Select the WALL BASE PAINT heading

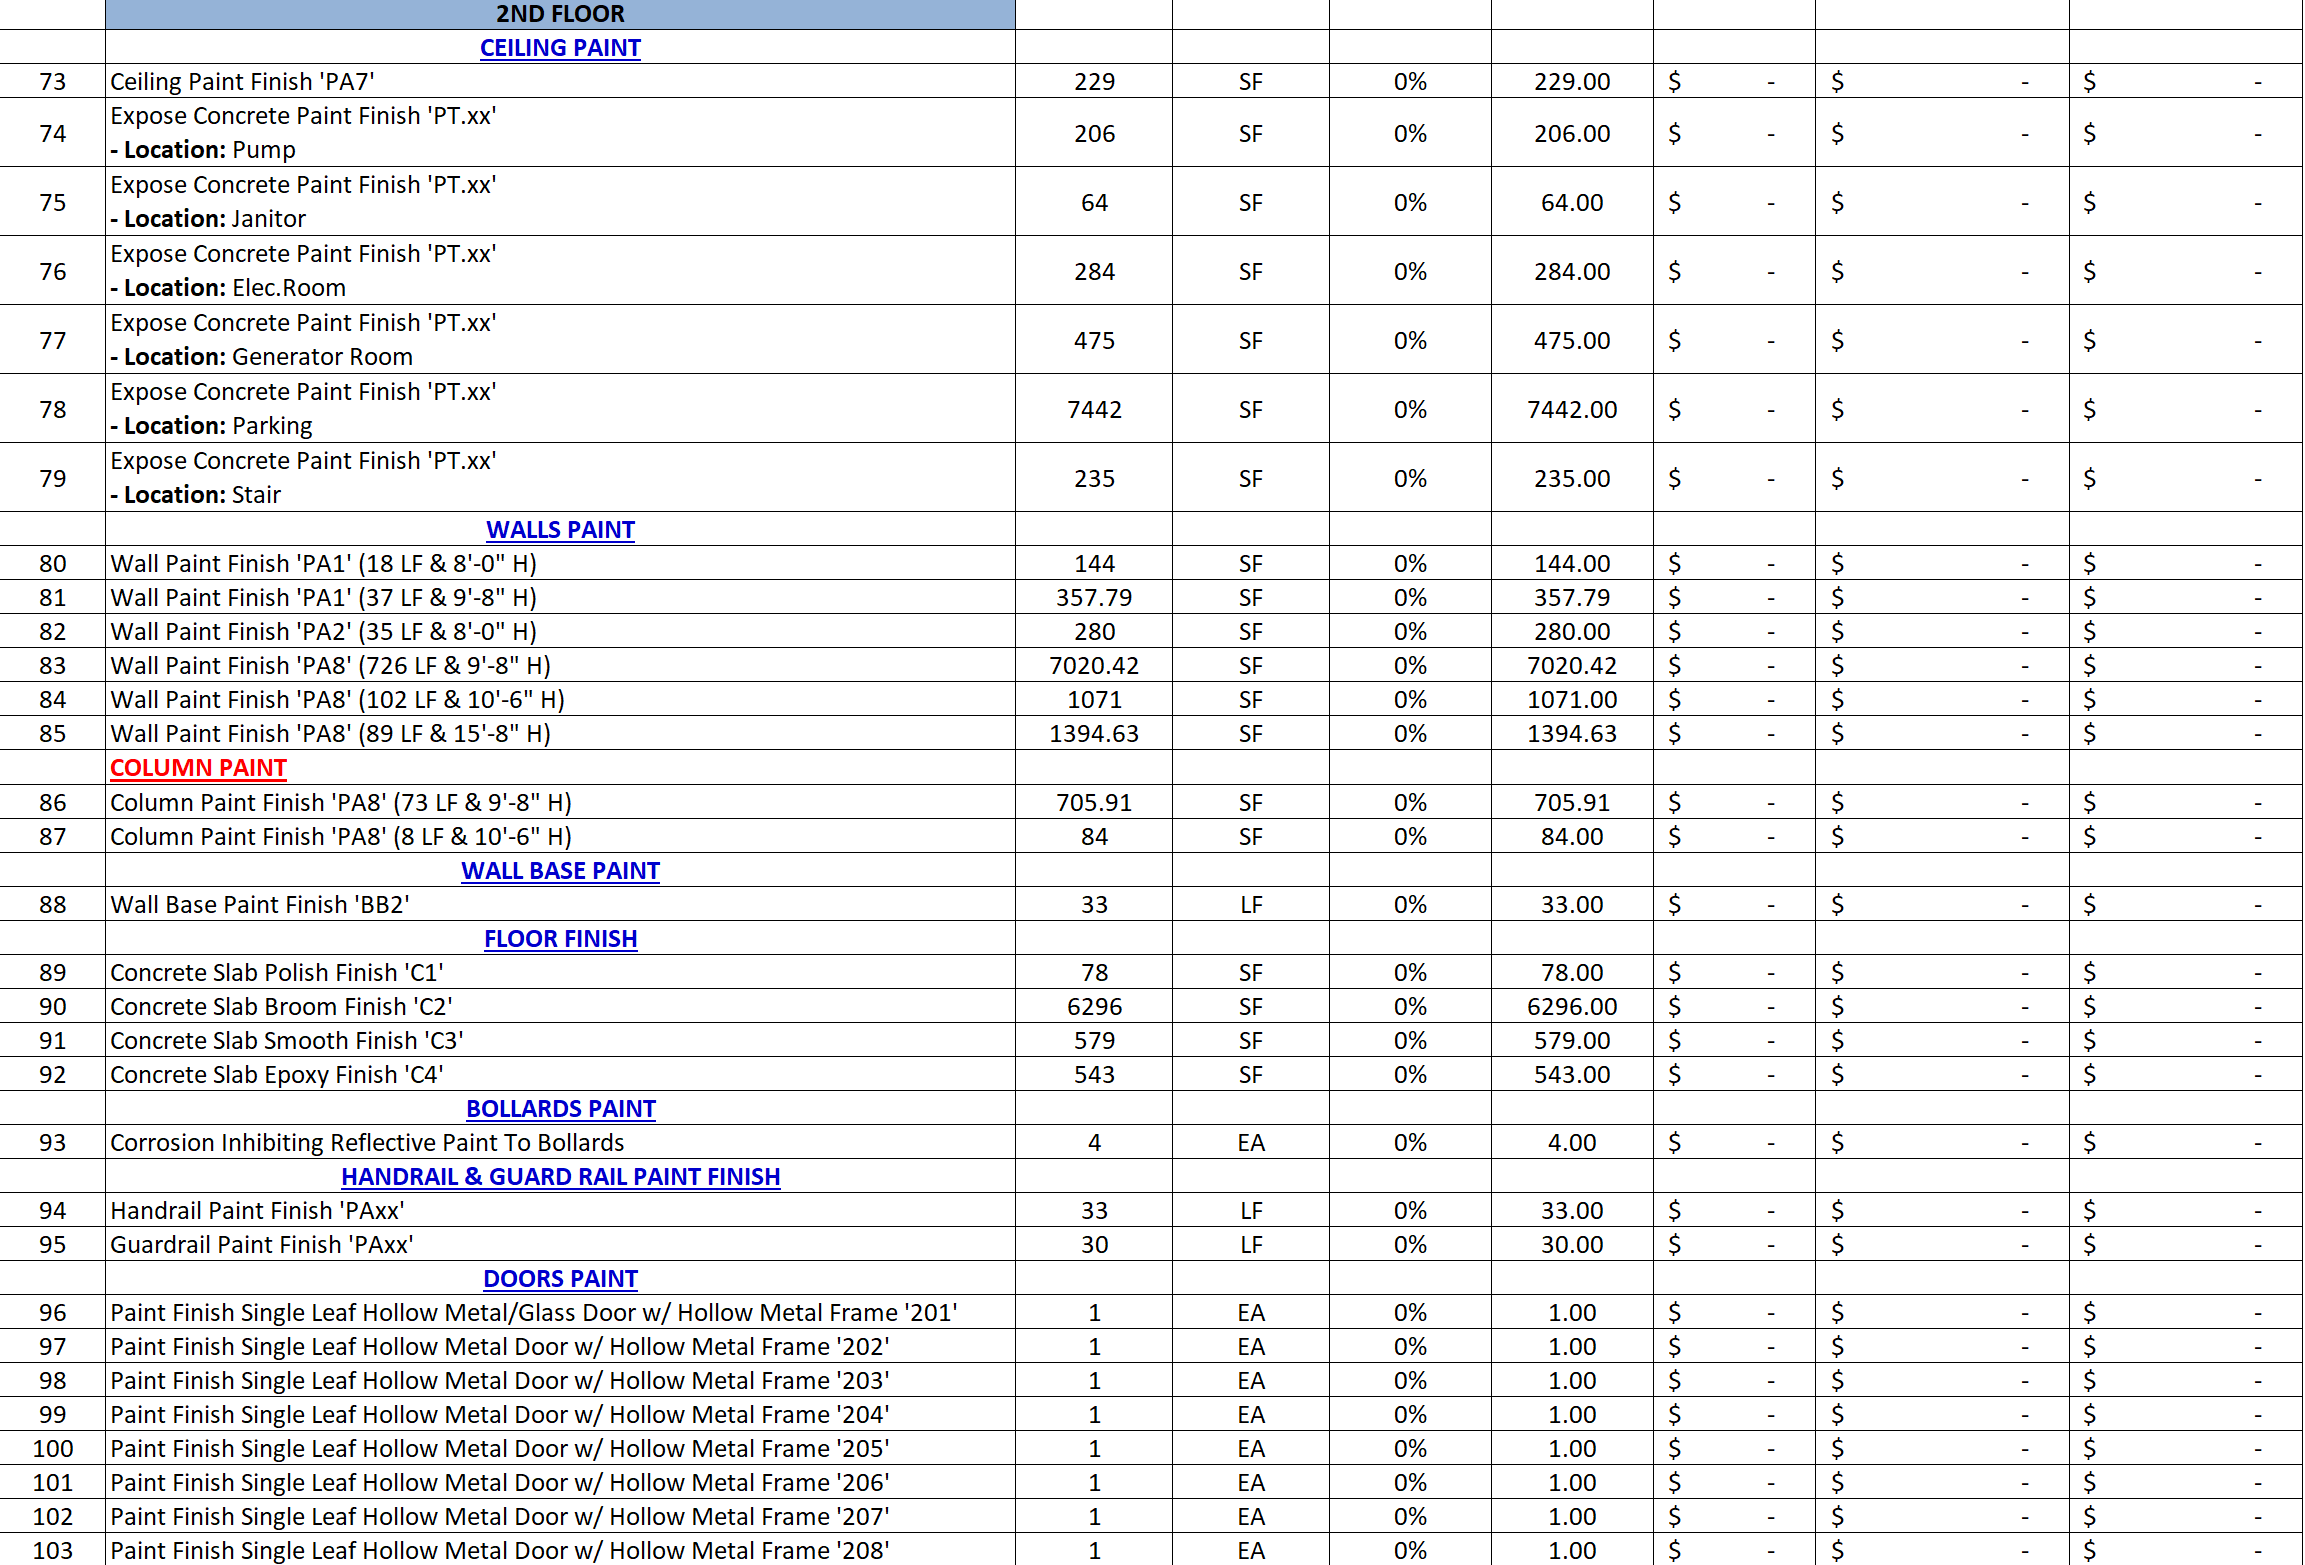[560, 871]
